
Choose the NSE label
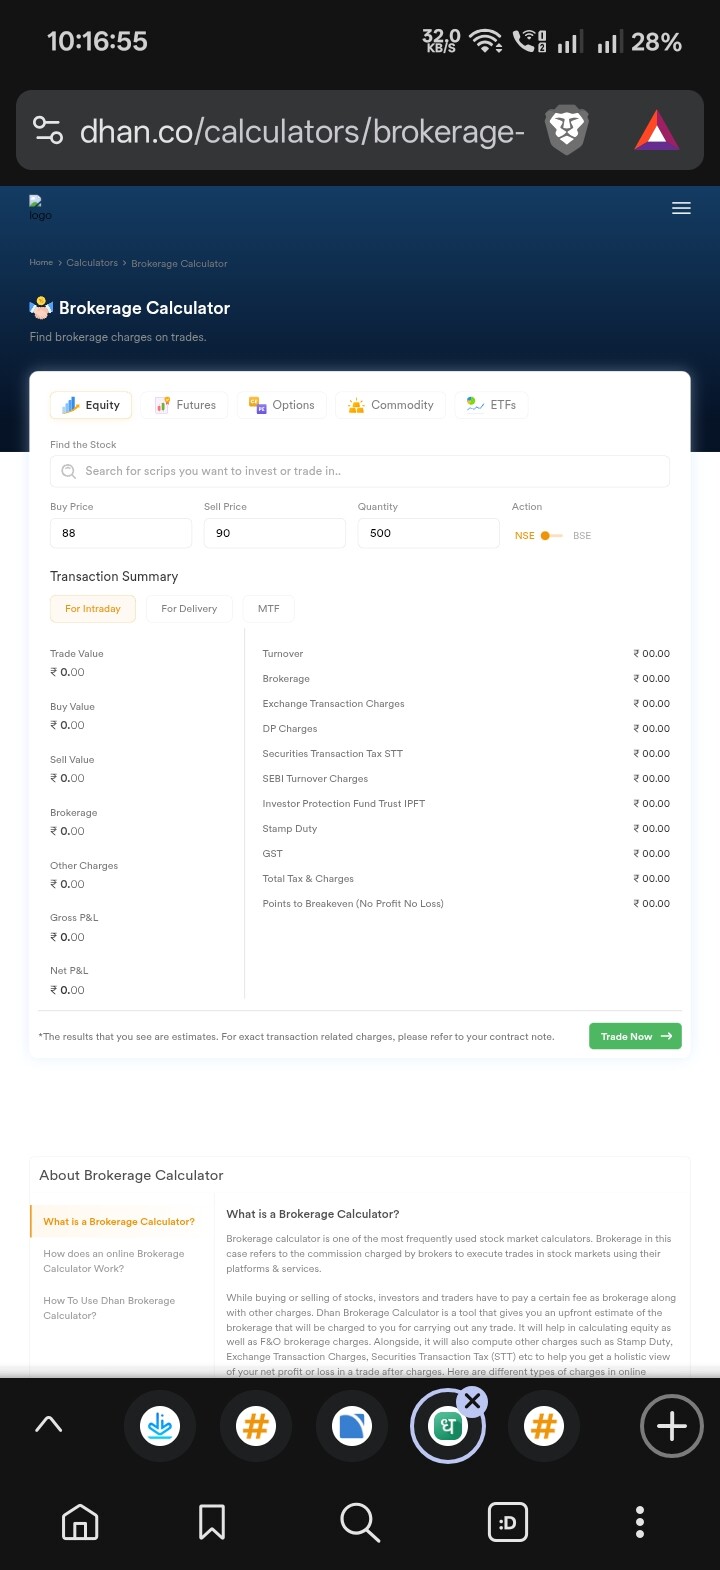(x=524, y=536)
